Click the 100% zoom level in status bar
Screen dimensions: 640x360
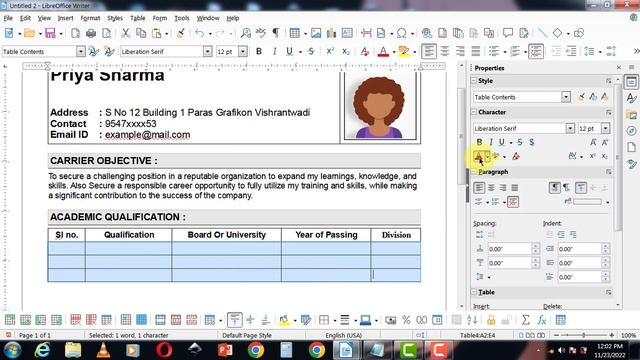click(629, 335)
